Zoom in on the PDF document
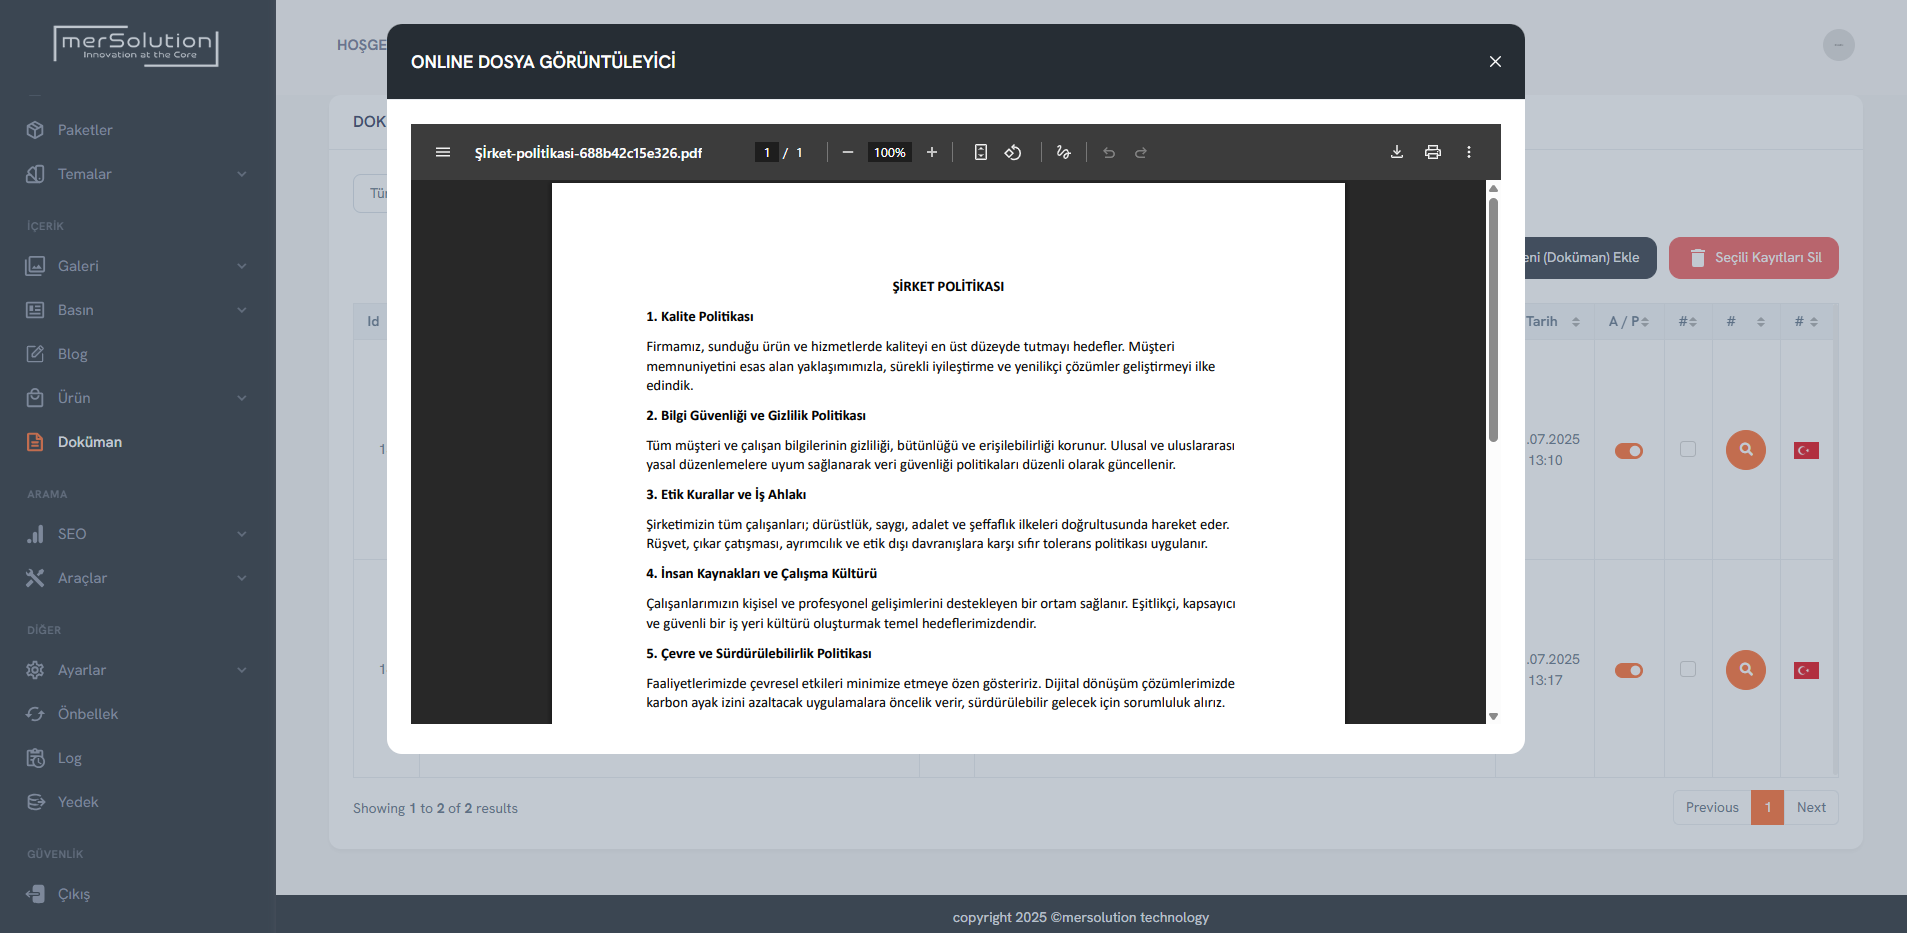Viewport: 1907px width, 933px height. click(x=932, y=152)
